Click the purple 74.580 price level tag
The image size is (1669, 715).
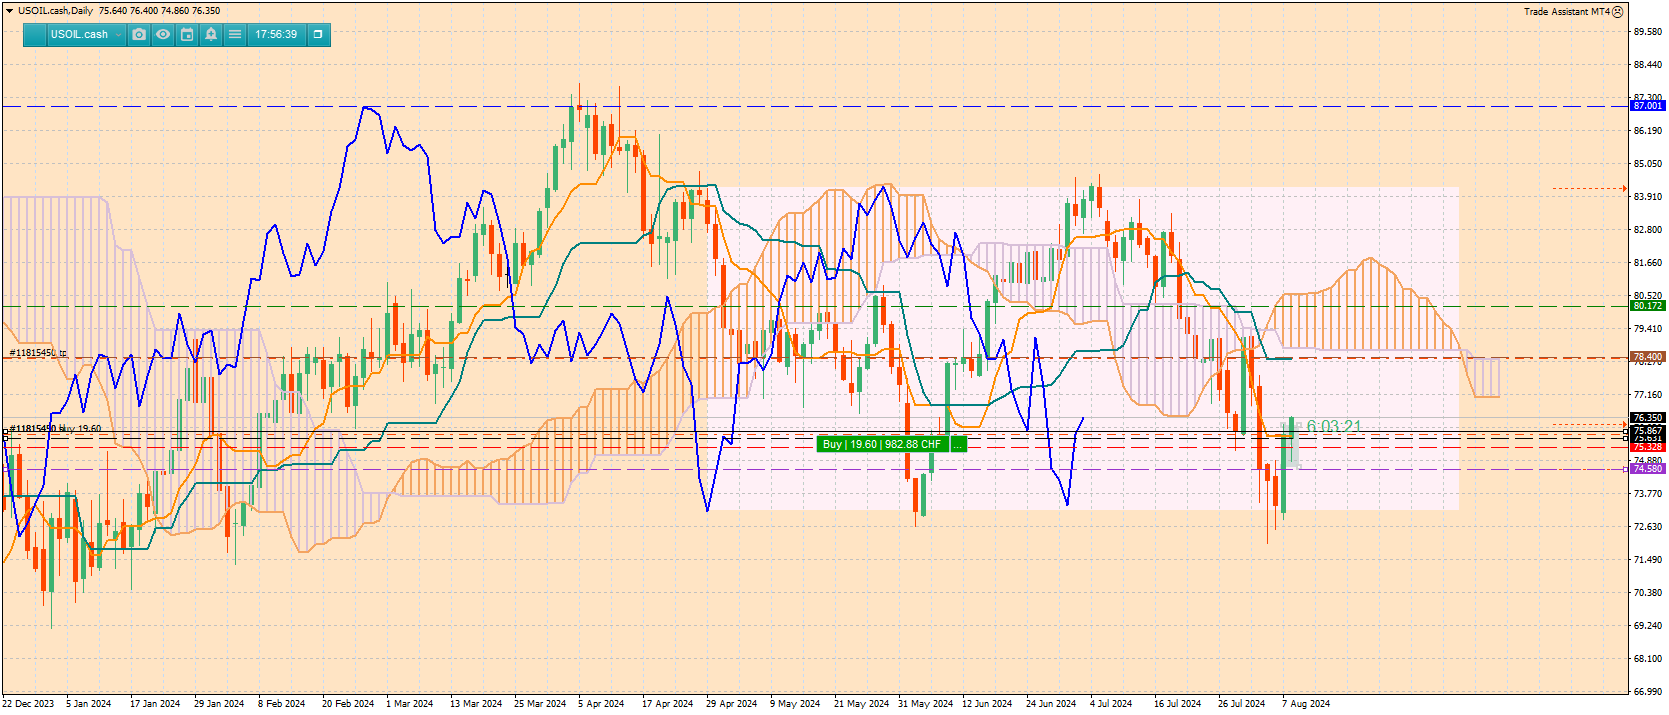[1647, 469]
